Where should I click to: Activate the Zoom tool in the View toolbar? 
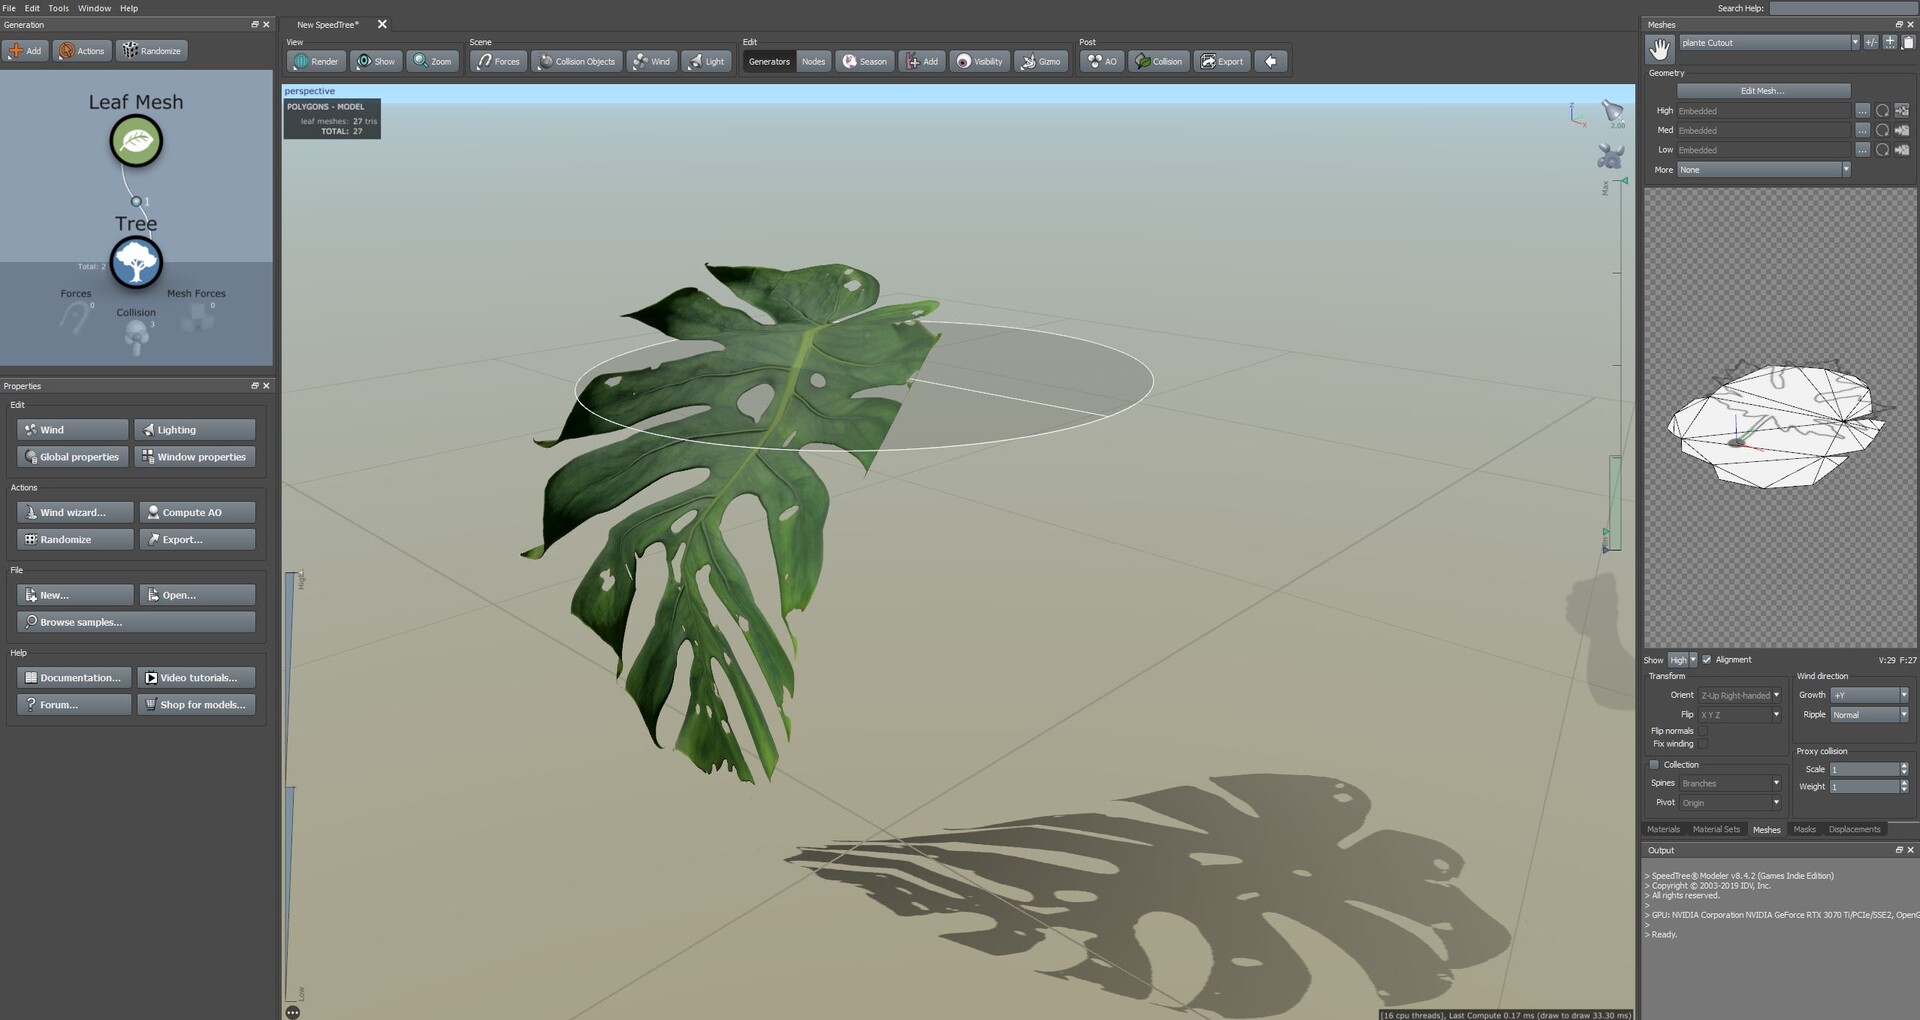tap(432, 61)
